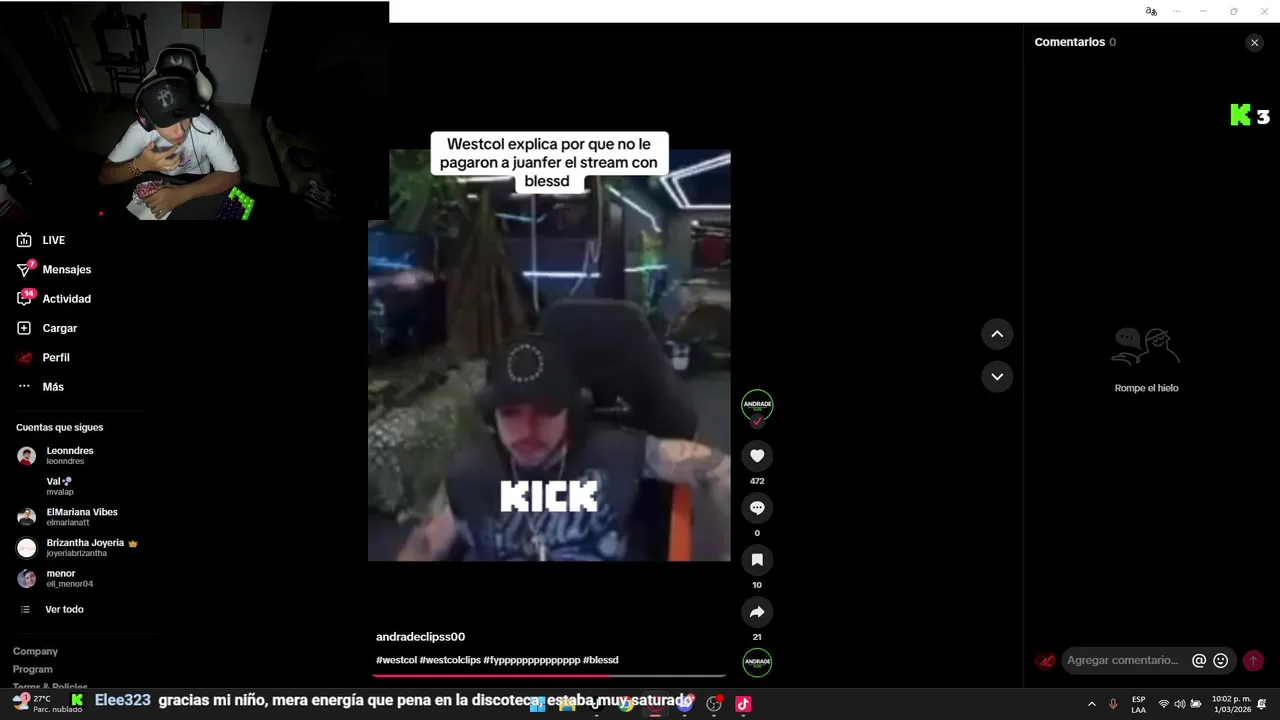Expand the Program footer section
1280x720 pixels.
pyautogui.click(x=33, y=669)
